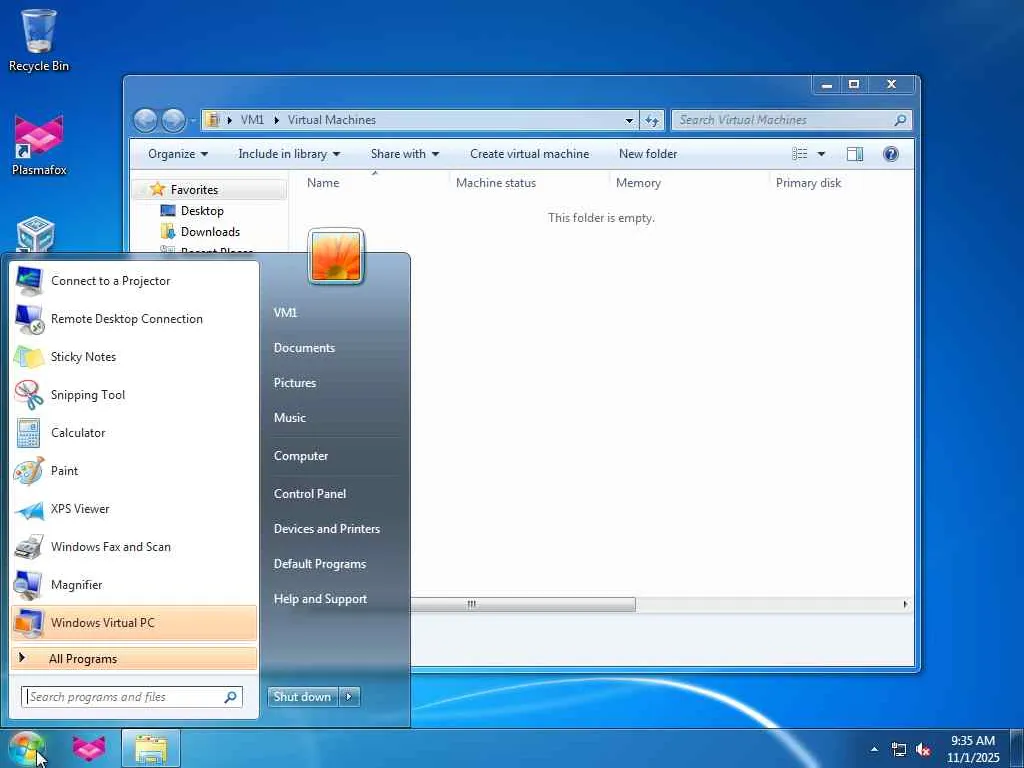Viewport: 1024px width, 768px height.
Task: Click the Start orb button
Action: click(27, 749)
